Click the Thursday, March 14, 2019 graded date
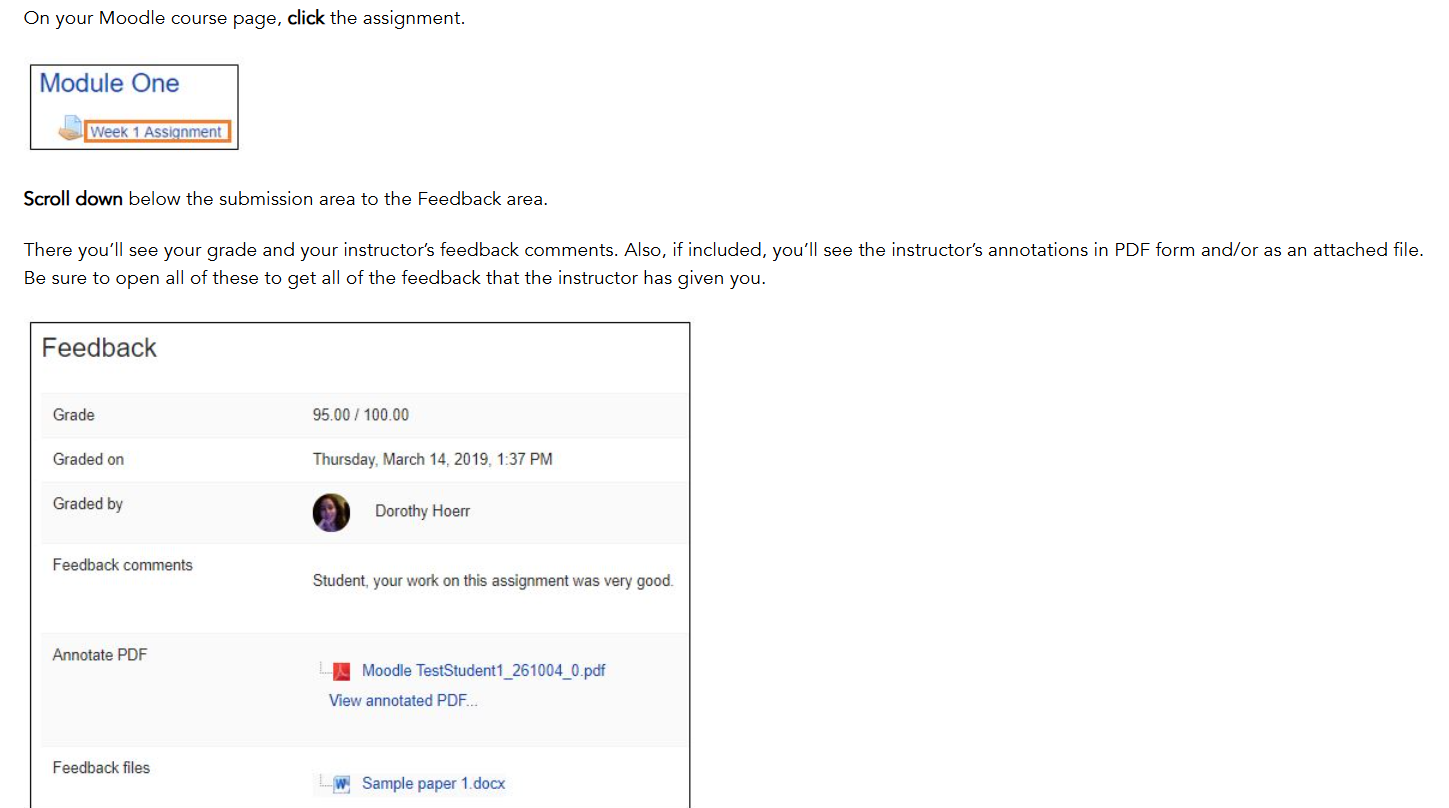The image size is (1449, 808). coord(432,460)
